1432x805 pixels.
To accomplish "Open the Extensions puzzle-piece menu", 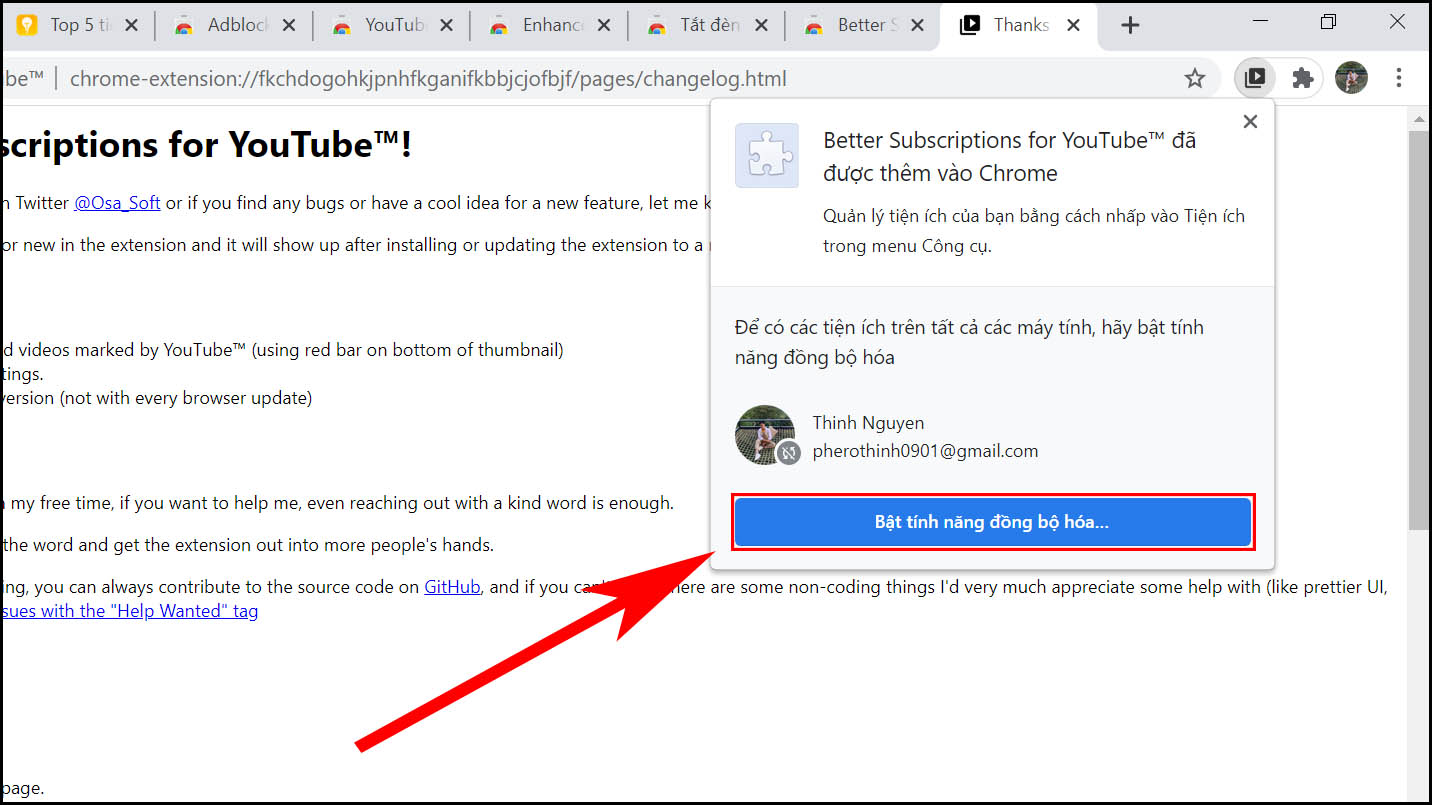I will point(1302,78).
